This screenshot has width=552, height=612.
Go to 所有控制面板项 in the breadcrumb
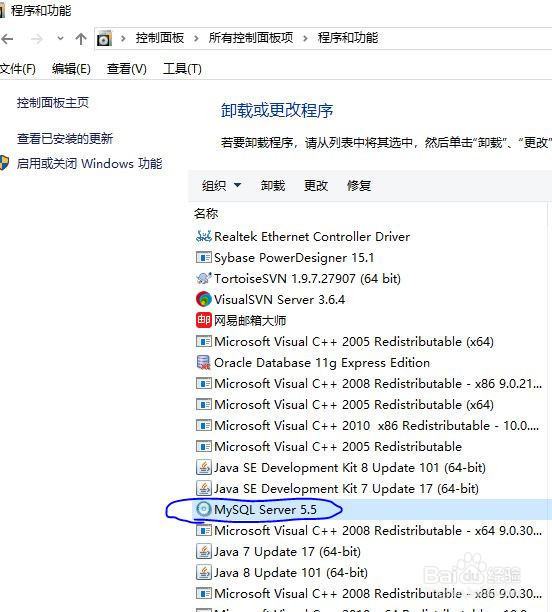coord(251,38)
